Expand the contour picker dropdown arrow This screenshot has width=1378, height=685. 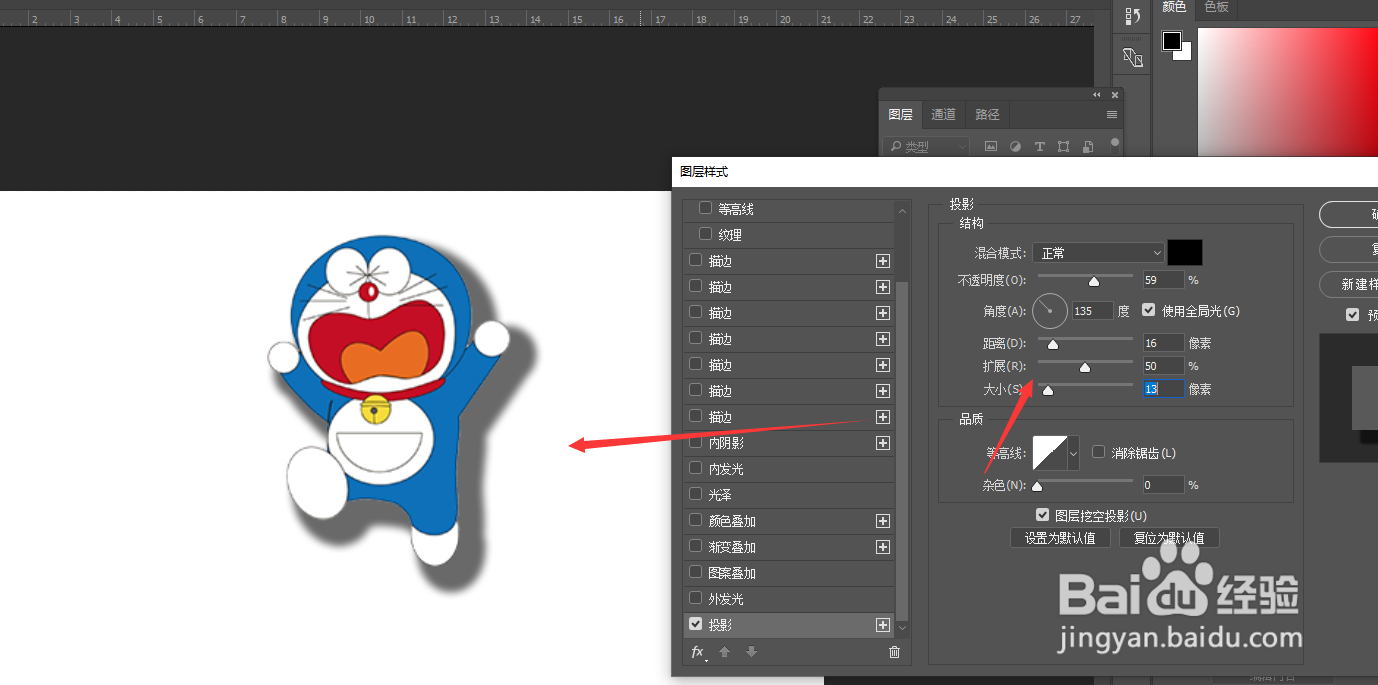[1074, 454]
